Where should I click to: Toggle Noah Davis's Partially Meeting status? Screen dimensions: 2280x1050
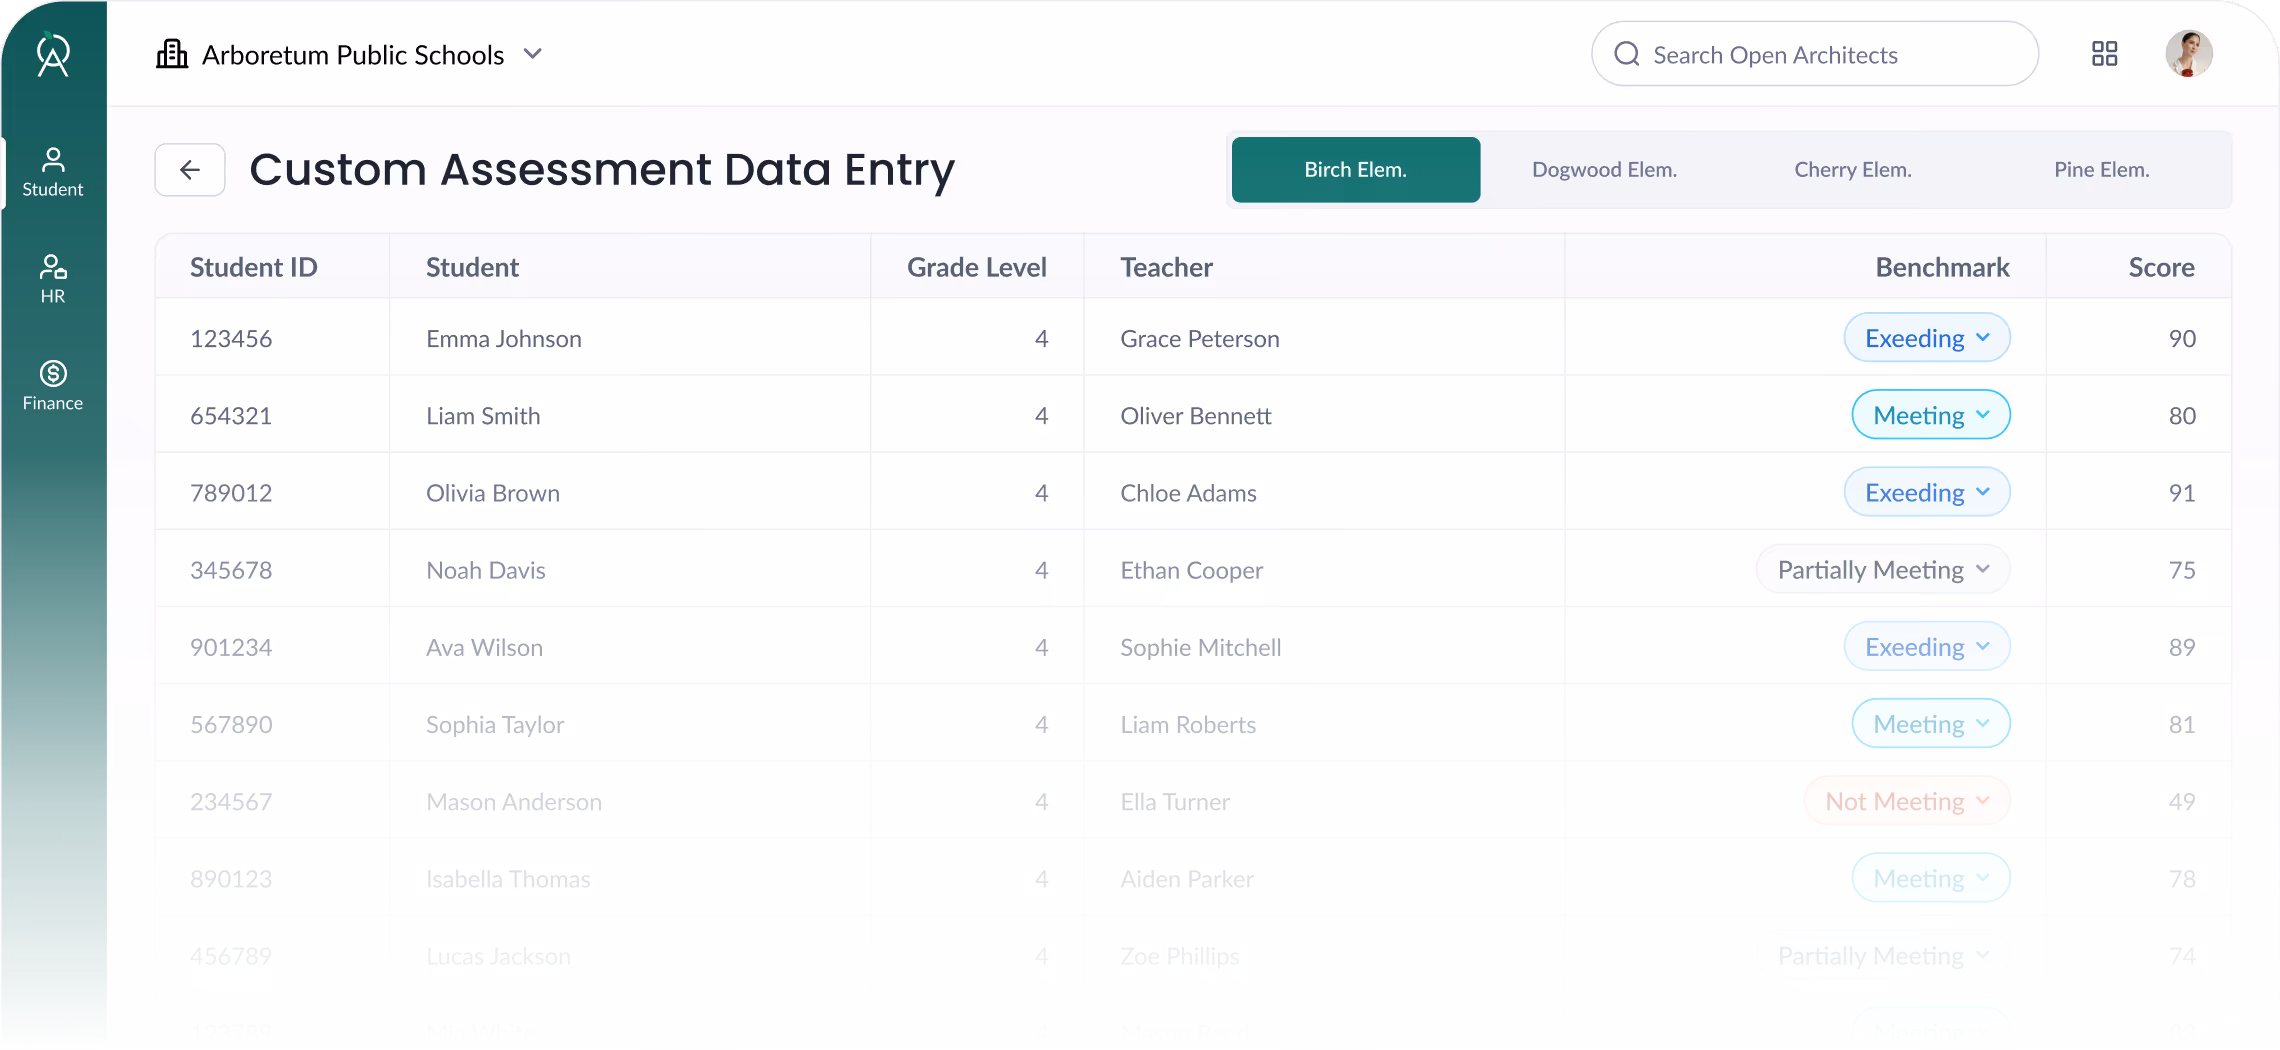tap(1882, 569)
